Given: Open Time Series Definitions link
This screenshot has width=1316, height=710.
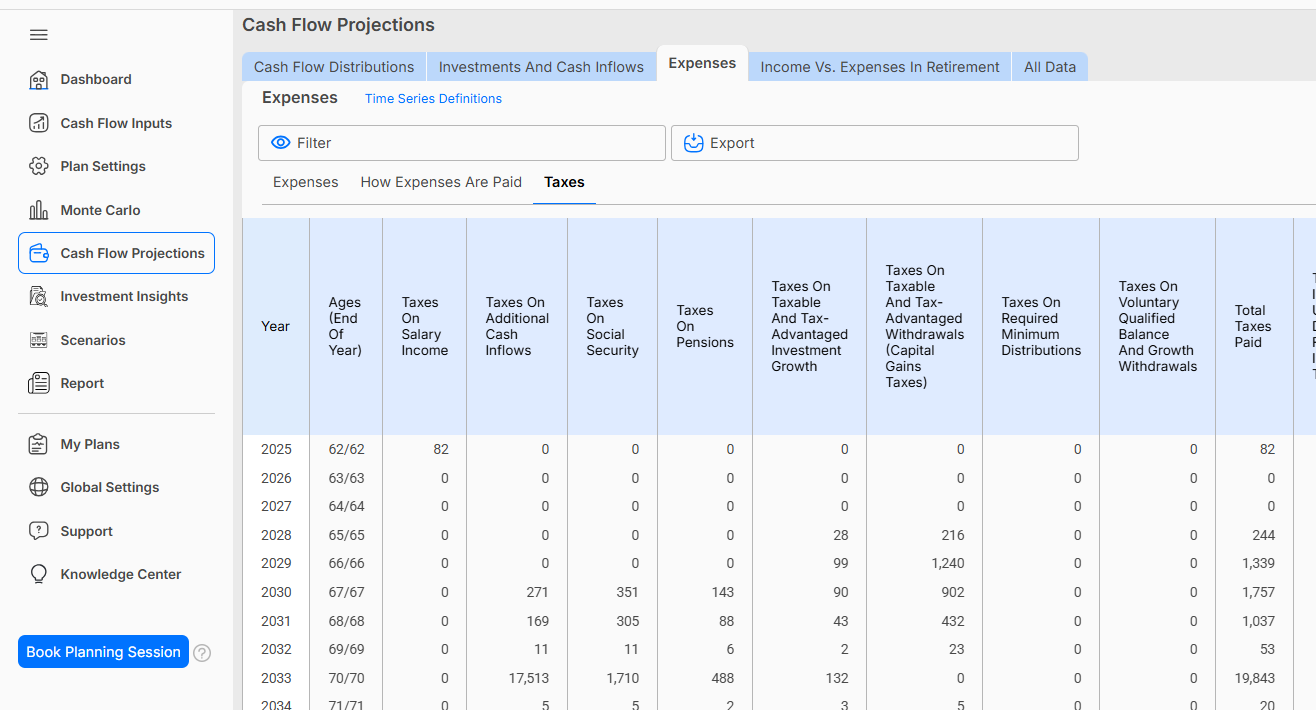Looking at the screenshot, I should tap(433, 99).
